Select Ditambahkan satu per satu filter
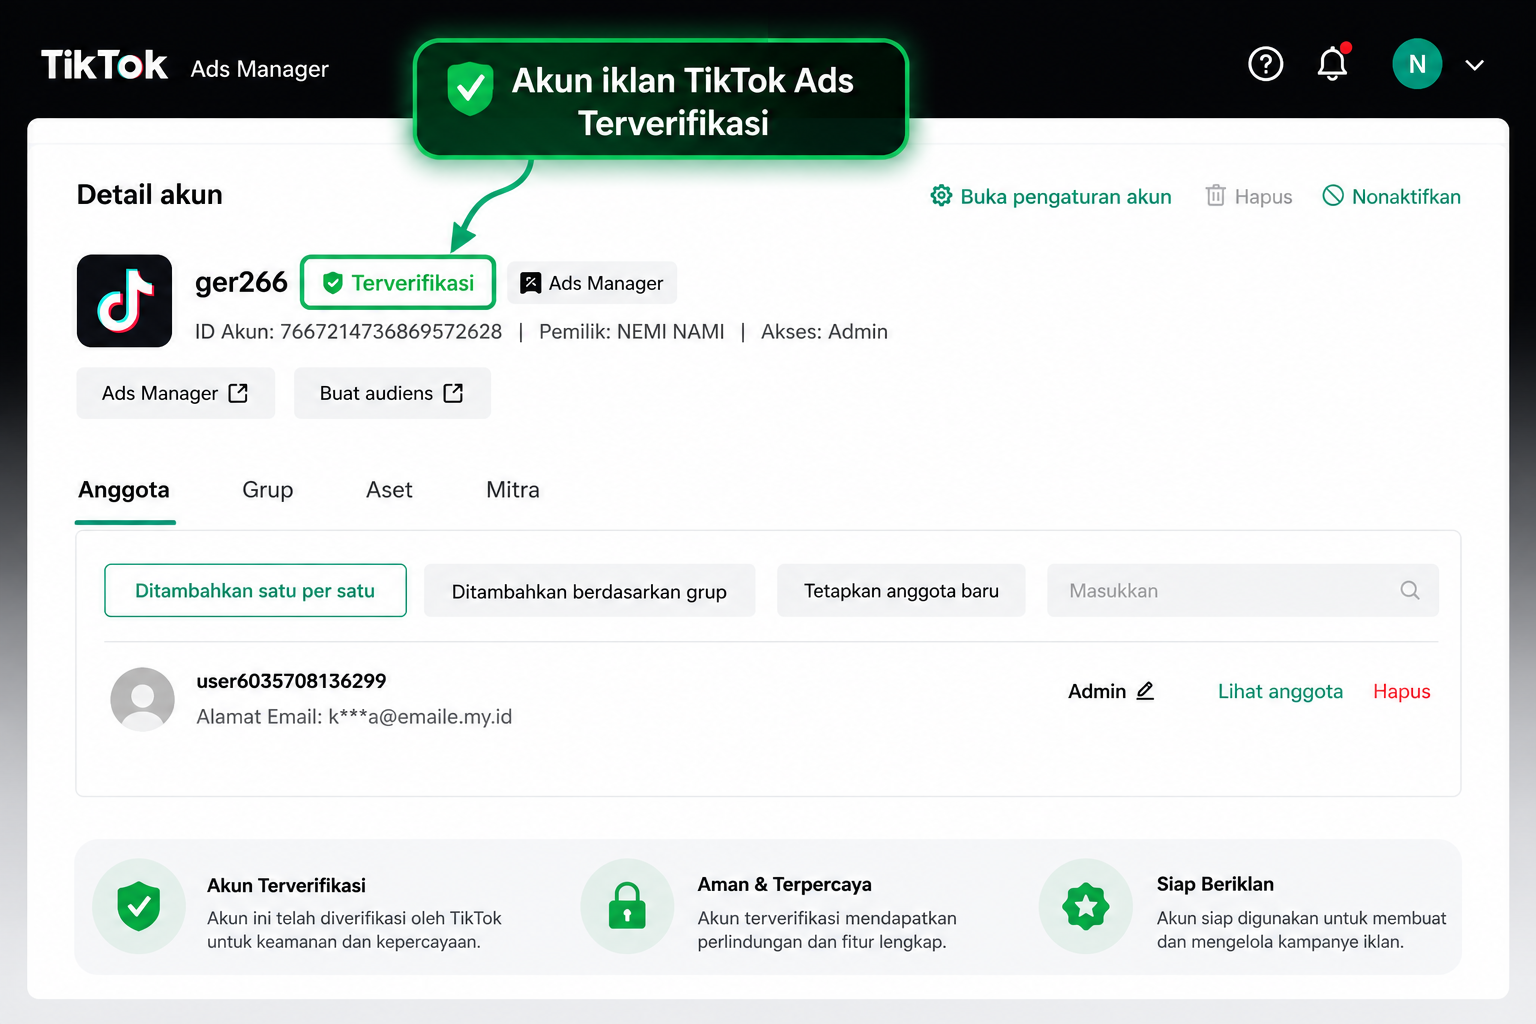Image resolution: width=1536 pixels, height=1024 pixels. pyautogui.click(x=255, y=591)
